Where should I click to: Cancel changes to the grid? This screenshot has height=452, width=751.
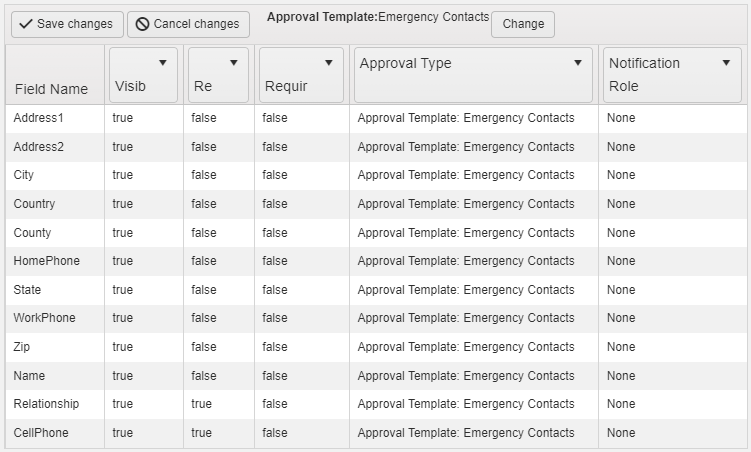click(x=188, y=24)
